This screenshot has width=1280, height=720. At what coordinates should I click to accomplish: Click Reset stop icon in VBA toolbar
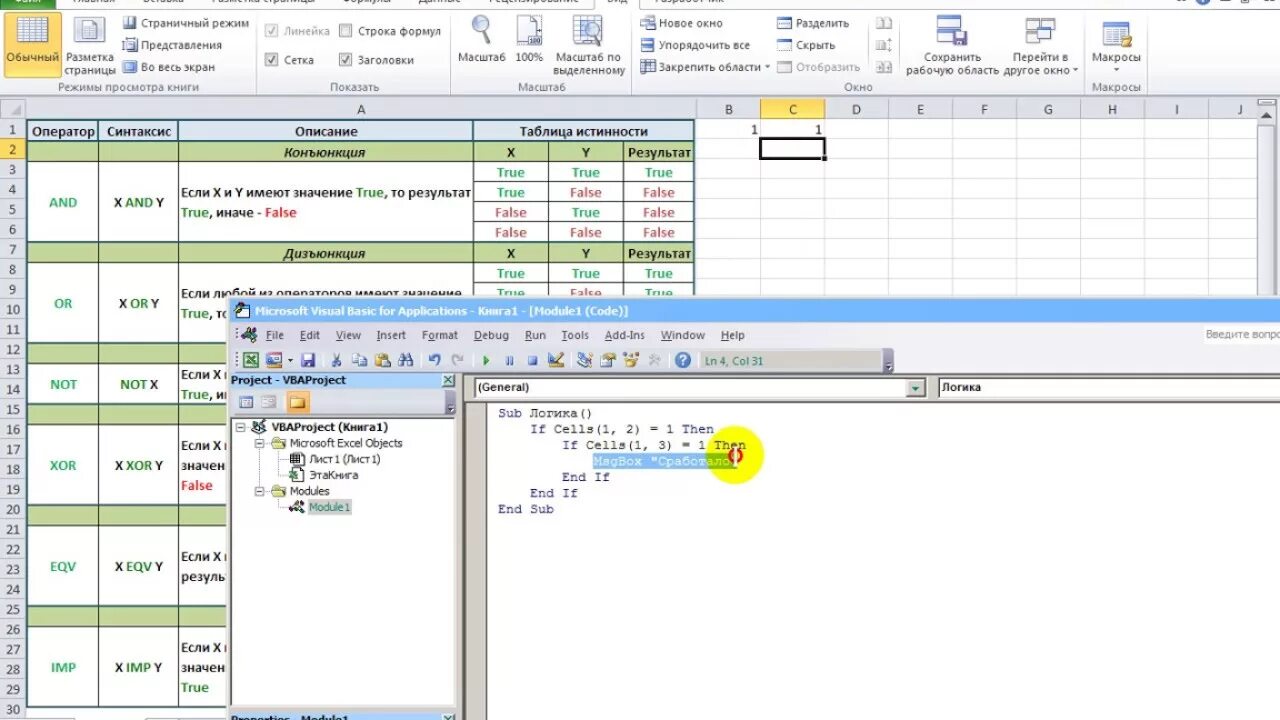(x=532, y=360)
